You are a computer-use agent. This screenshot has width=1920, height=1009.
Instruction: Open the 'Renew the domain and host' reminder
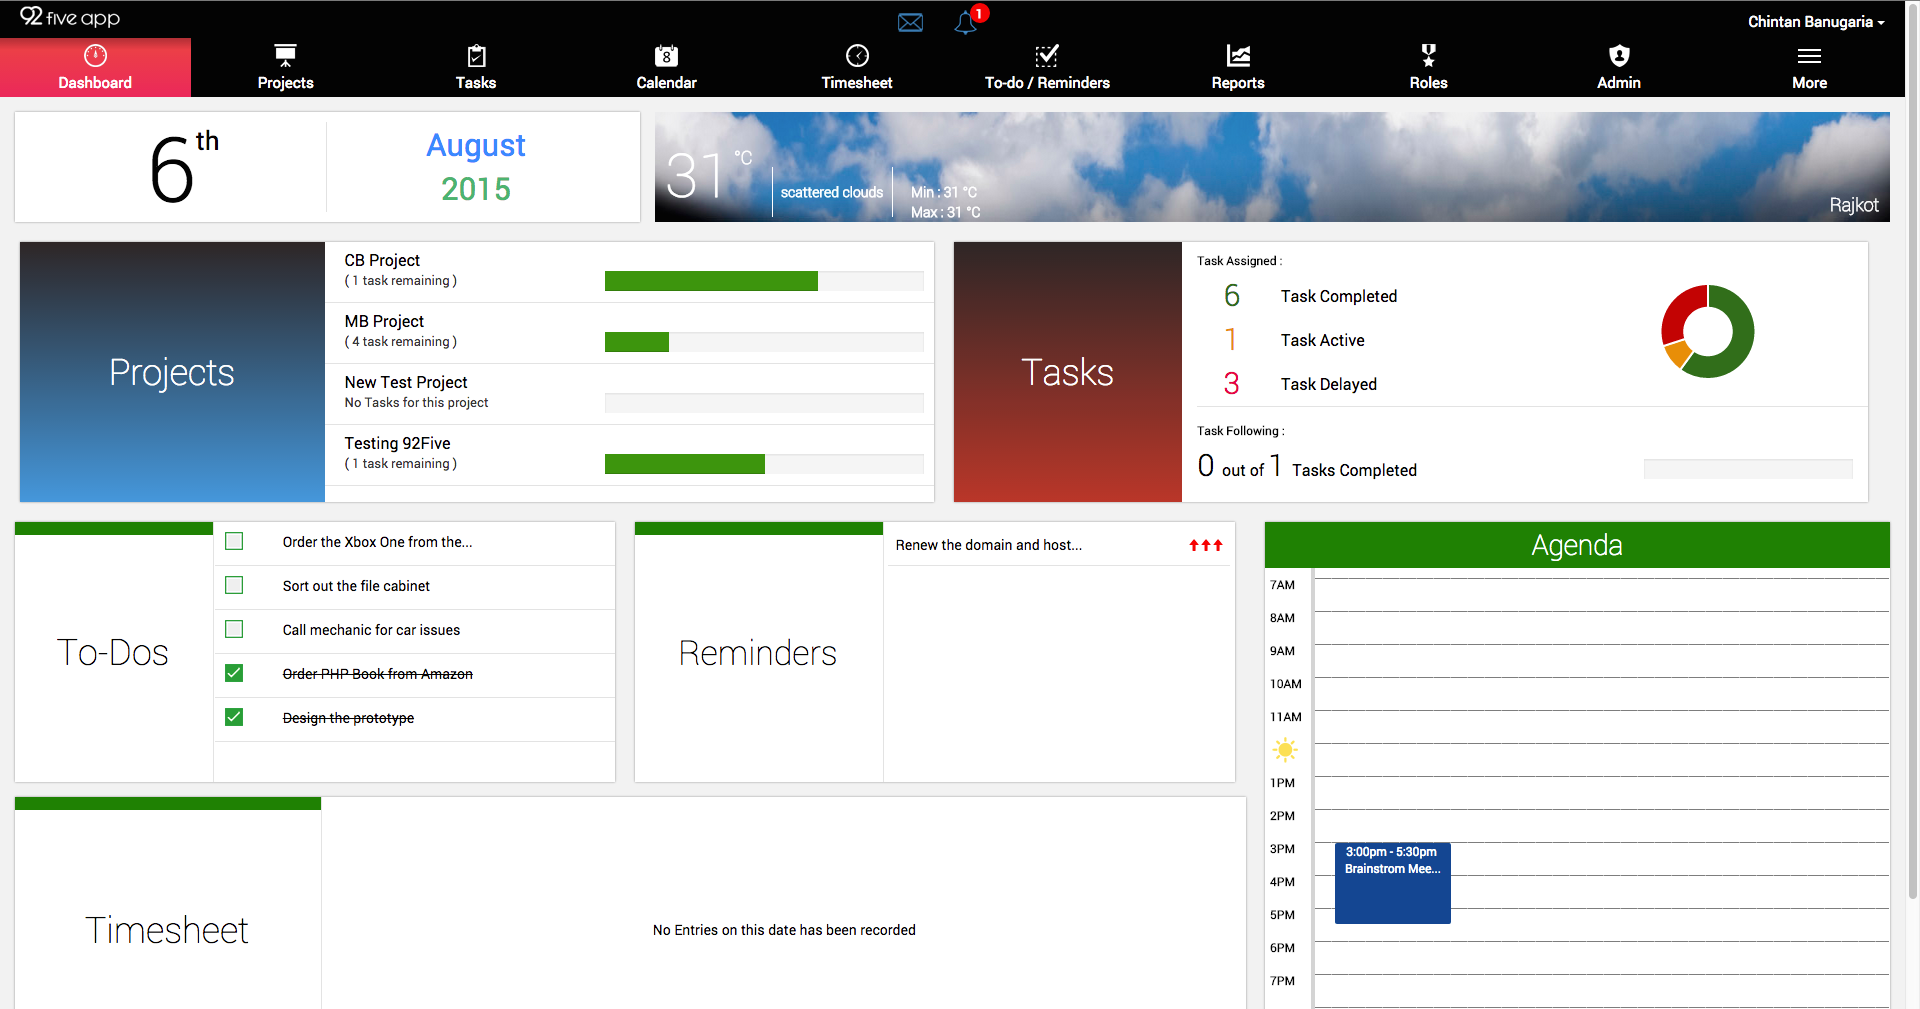click(988, 545)
